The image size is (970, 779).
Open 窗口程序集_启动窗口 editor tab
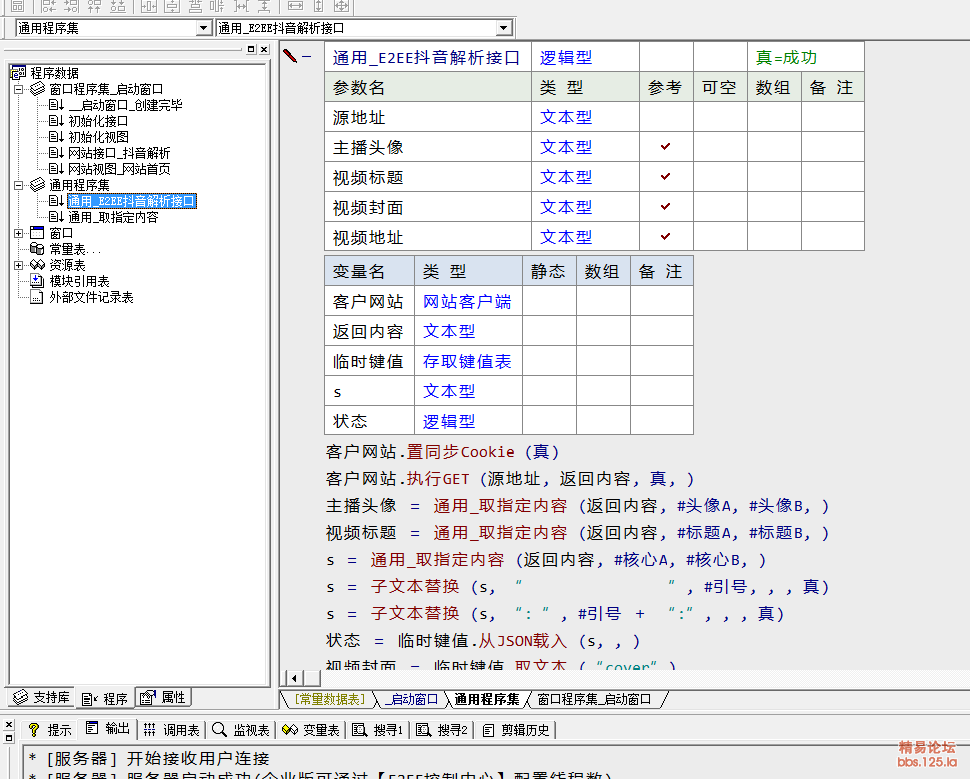[x=594, y=699]
